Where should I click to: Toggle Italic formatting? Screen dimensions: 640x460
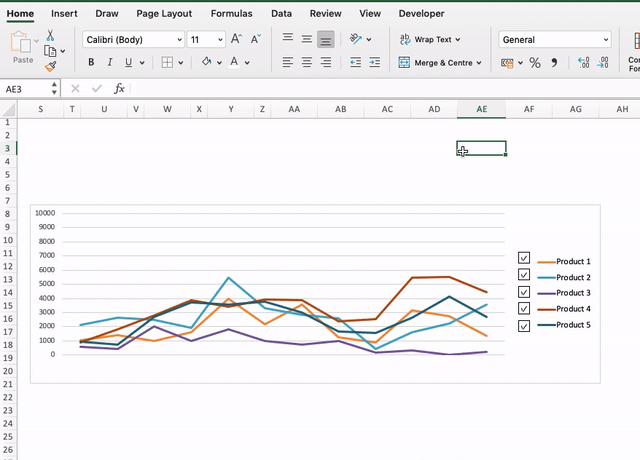[x=110, y=62]
